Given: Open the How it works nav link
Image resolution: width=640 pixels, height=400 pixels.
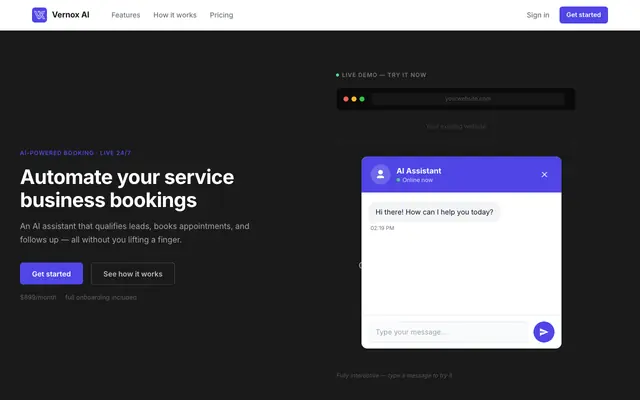Looking at the screenshot, I should [175, 15].
